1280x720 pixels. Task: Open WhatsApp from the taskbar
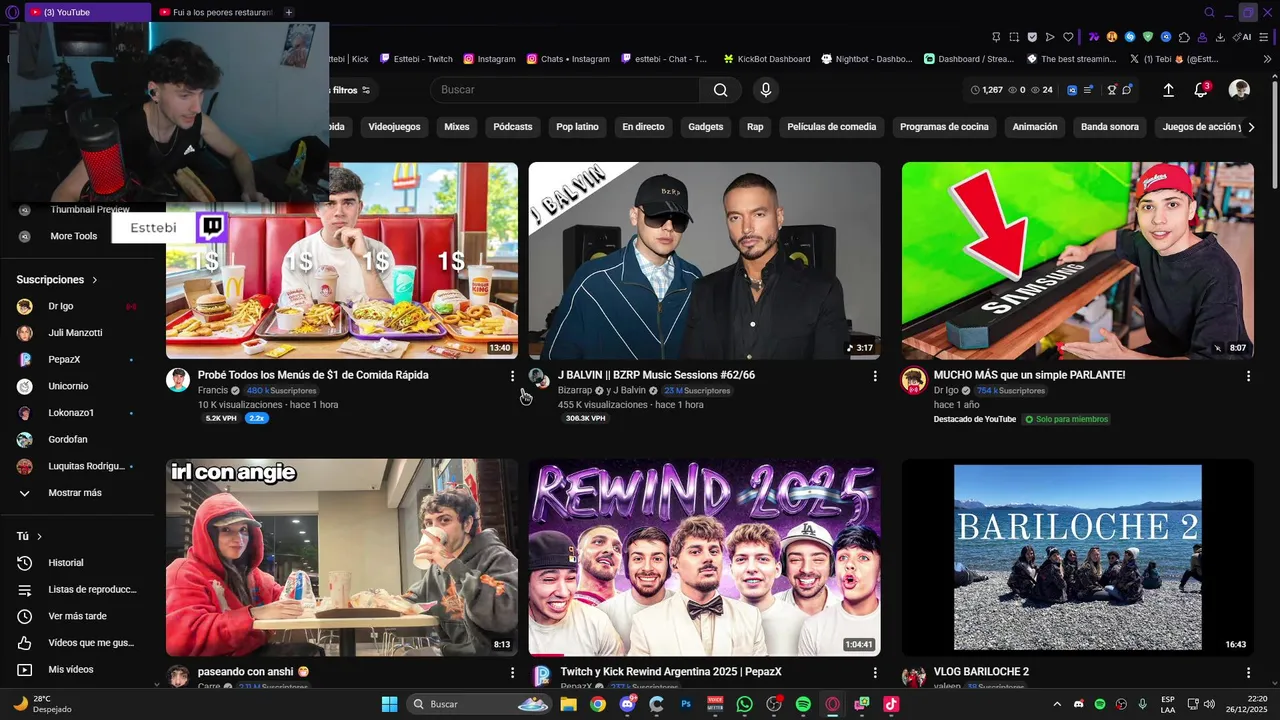click(x=744, y=704)
